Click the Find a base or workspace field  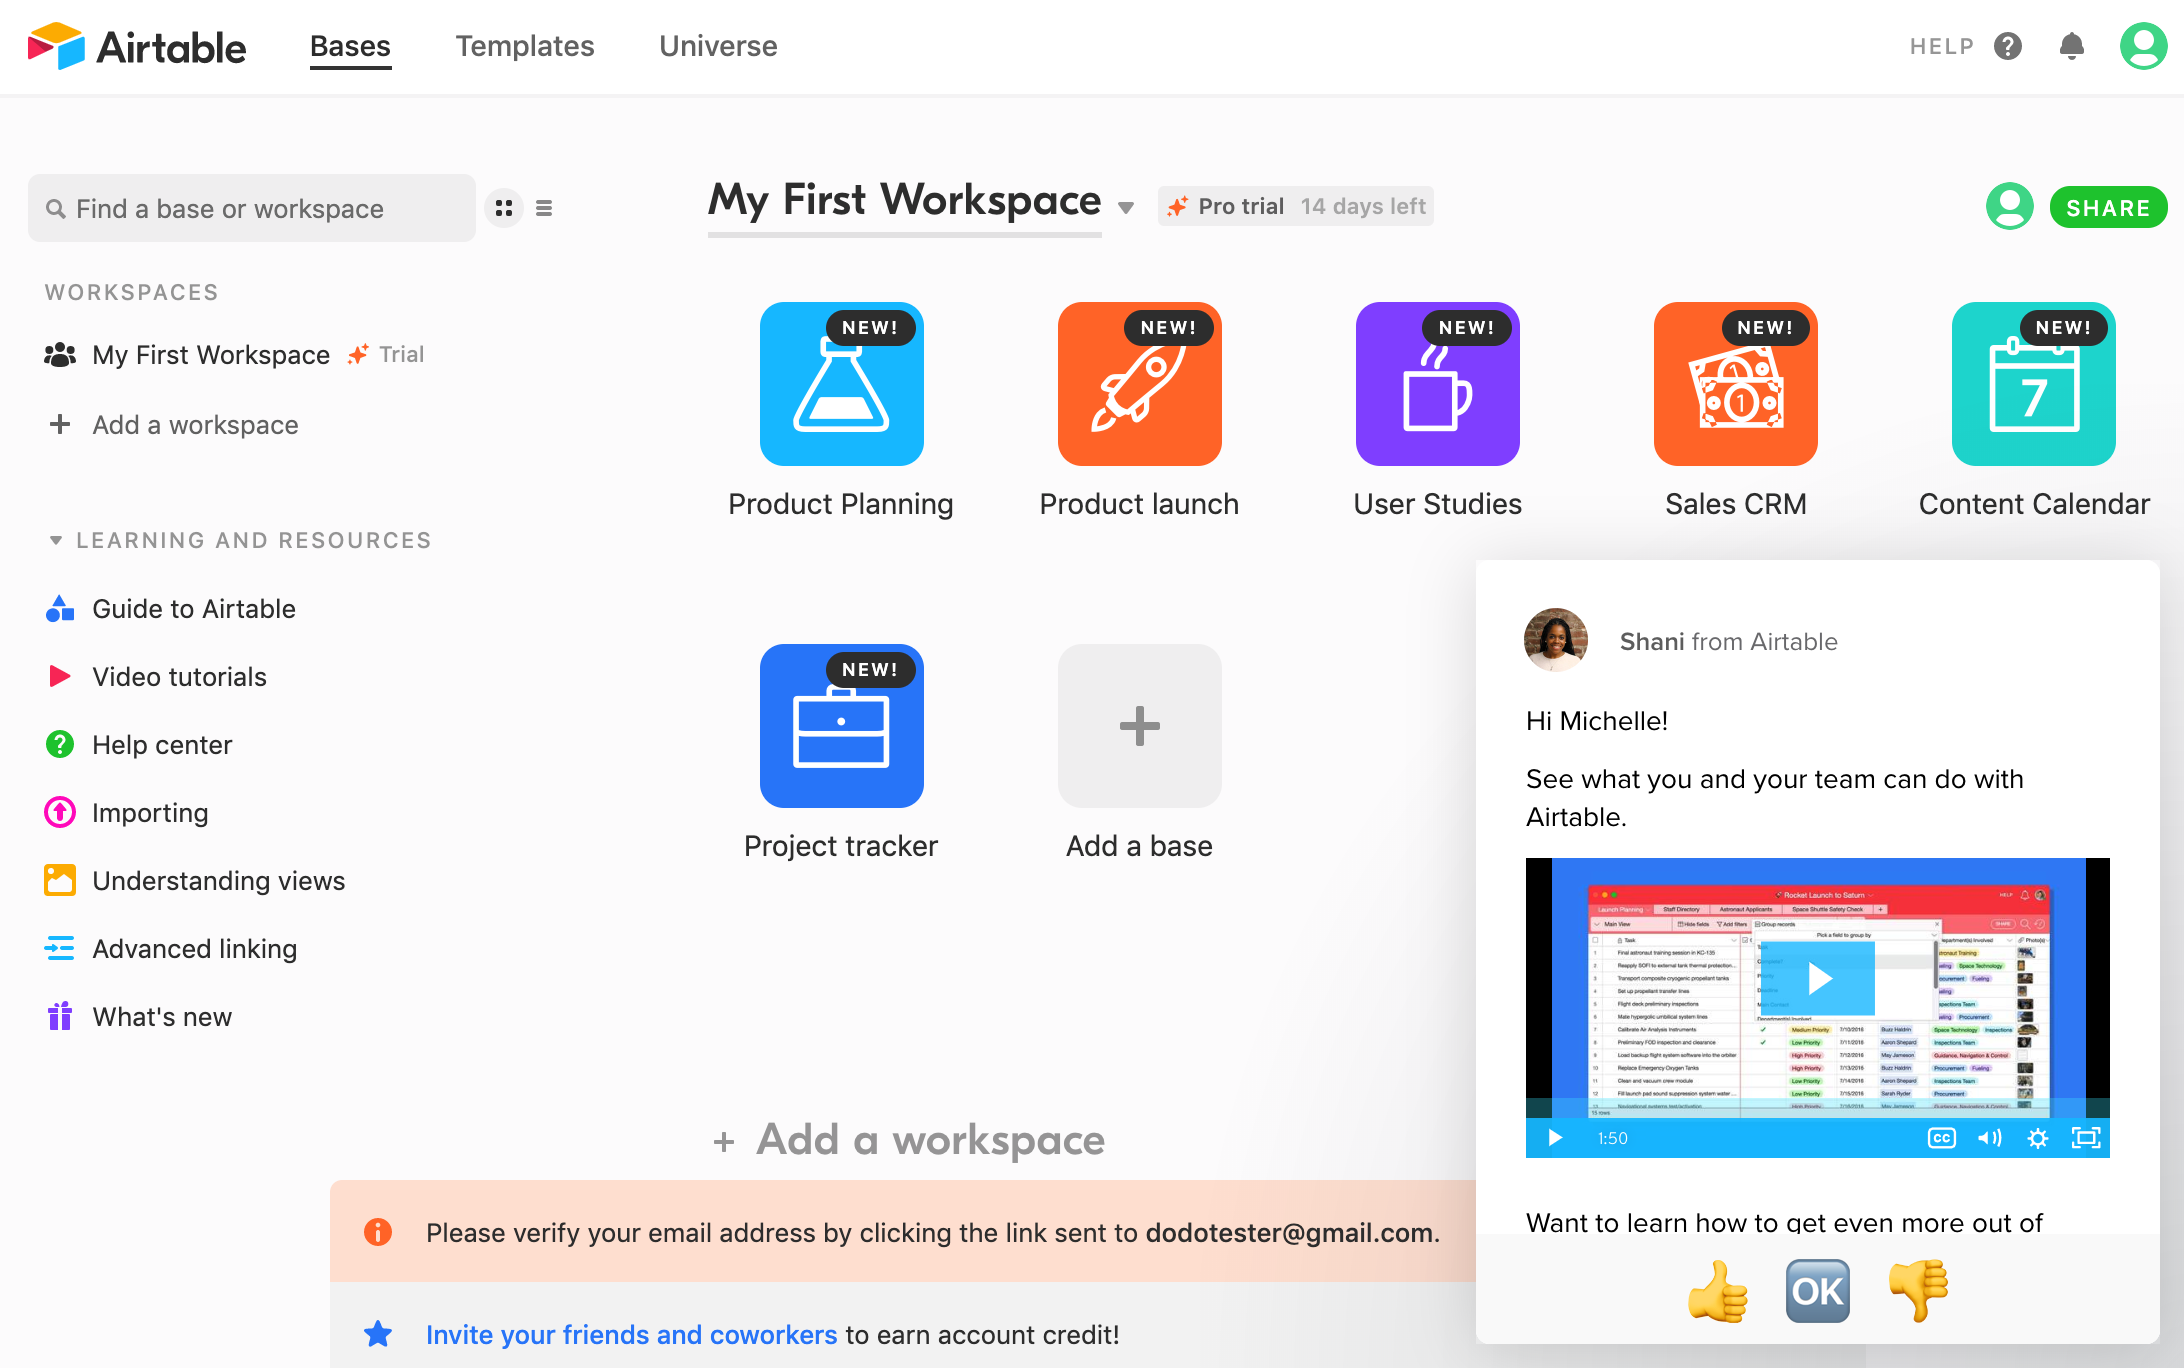[x=252, y=208]
